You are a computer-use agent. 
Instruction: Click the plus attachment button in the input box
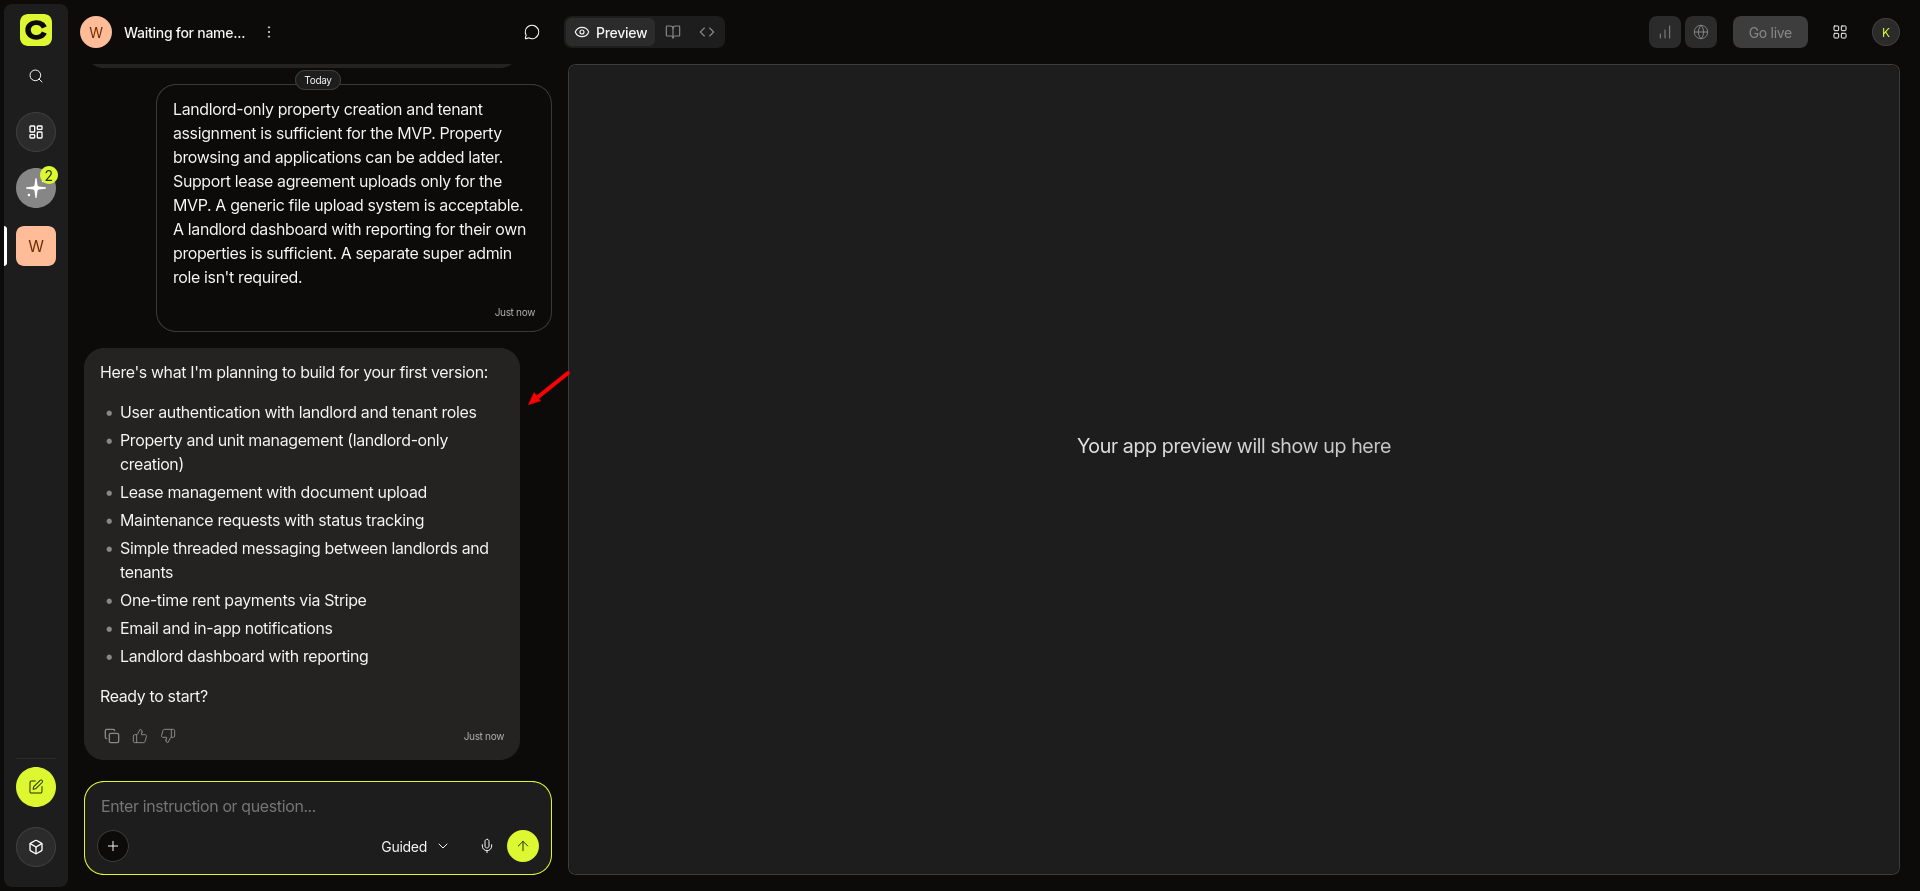113,846
